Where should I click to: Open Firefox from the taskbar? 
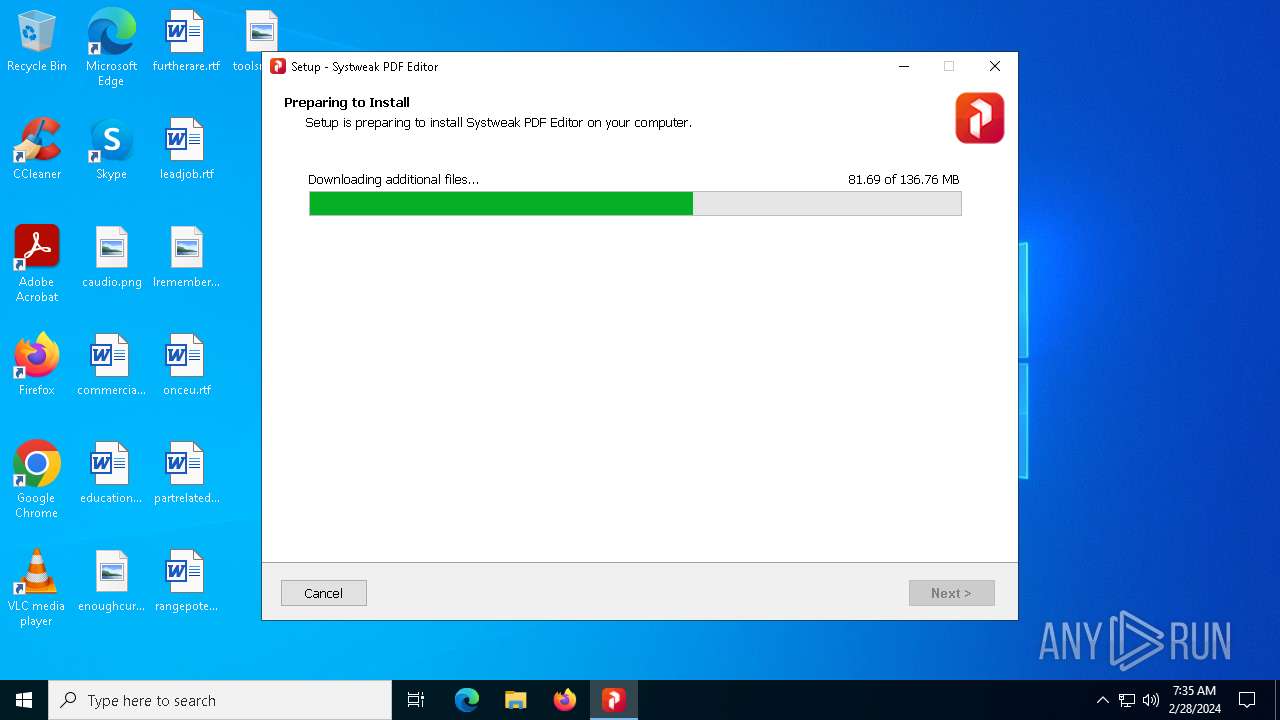(565, 700)
